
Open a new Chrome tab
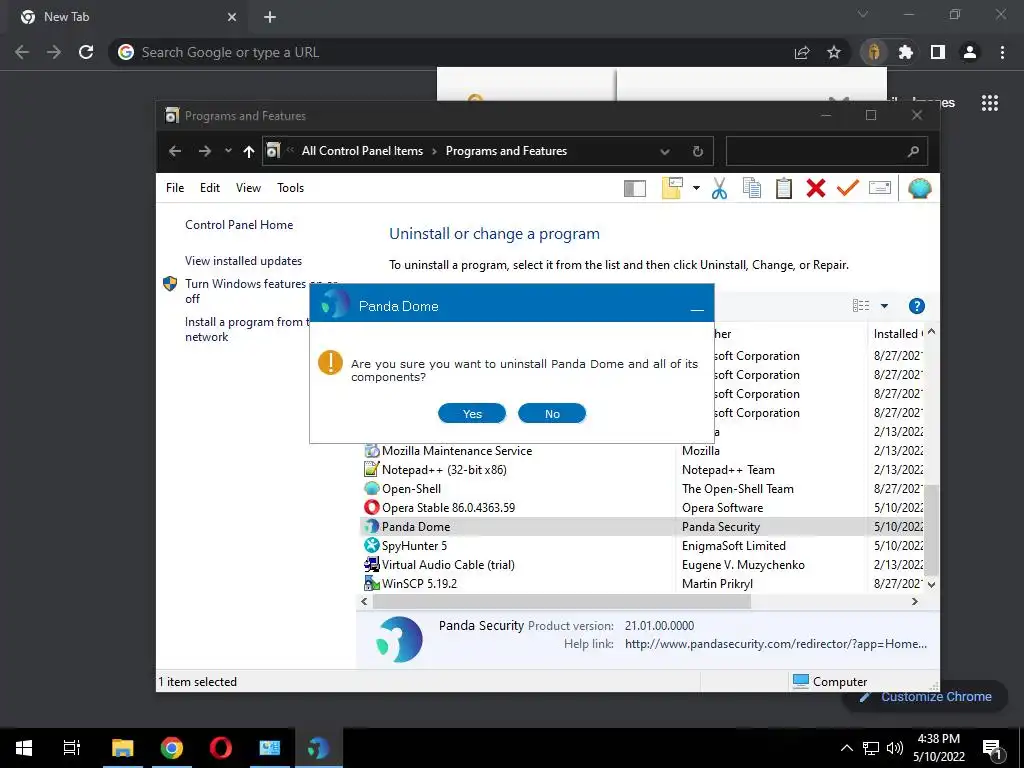(x=270, y=17)
